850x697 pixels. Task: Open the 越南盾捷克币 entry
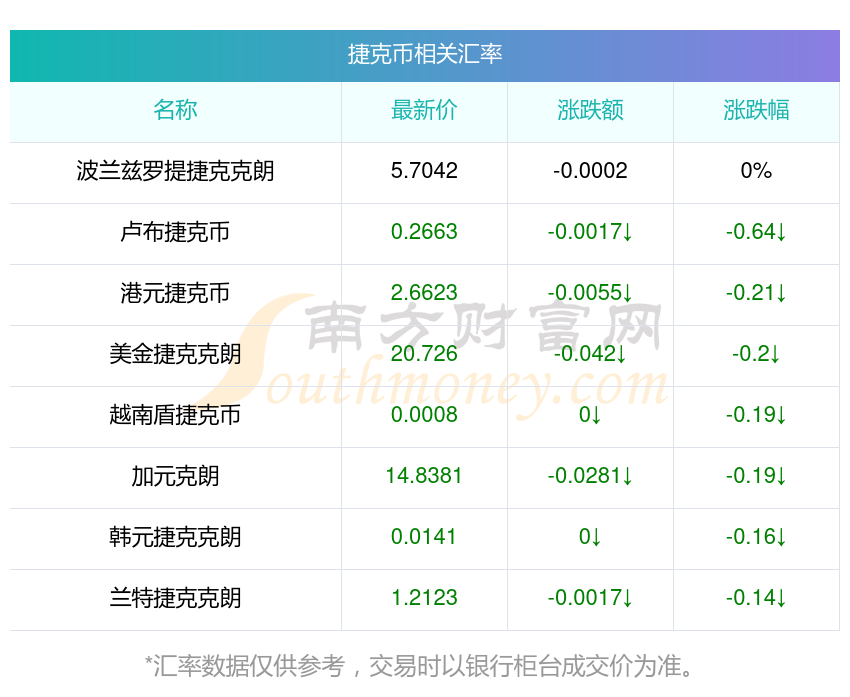tap(175, 415)
